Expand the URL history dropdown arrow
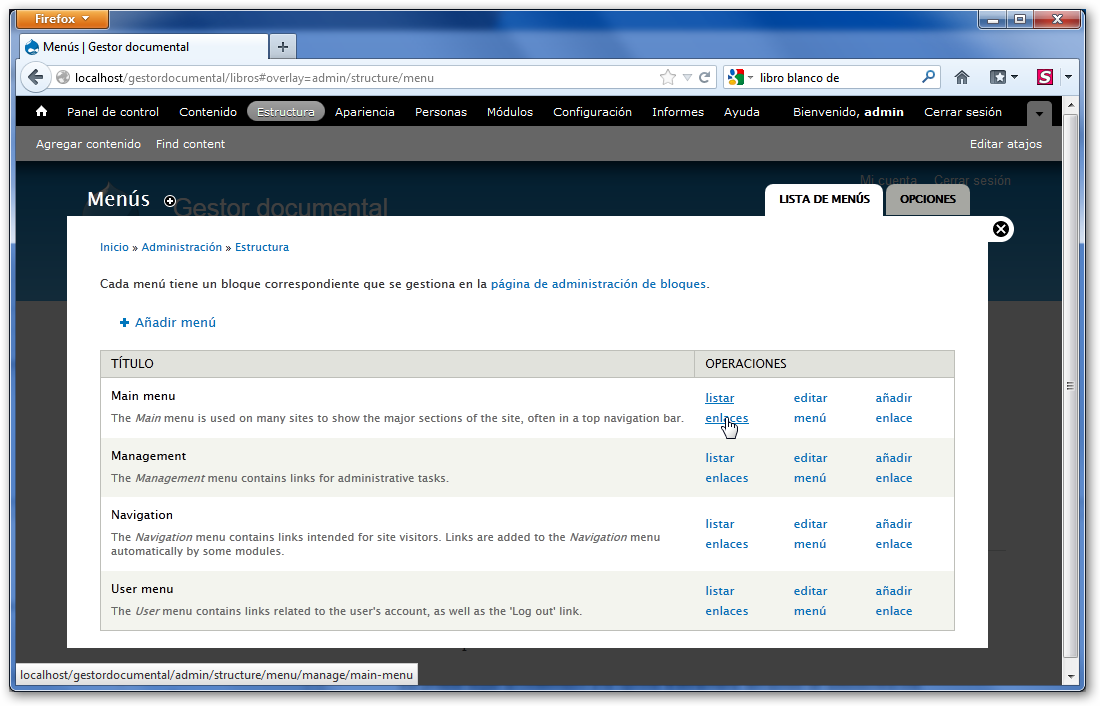Viewport: 1100px width, 706px height. pyautogui.click(x=687, y=77)
